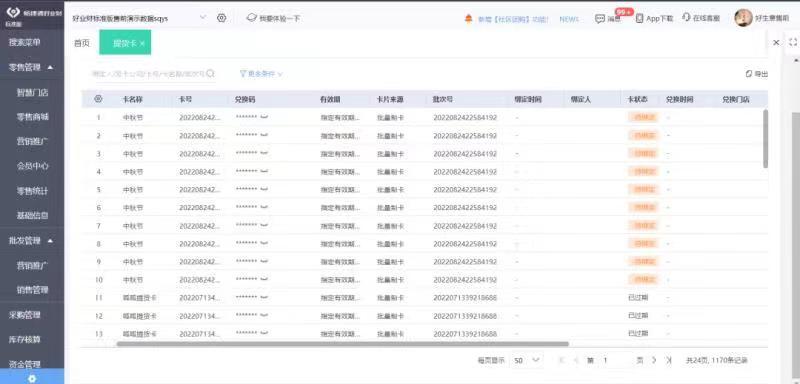Click card number cell in row 13
This screenshot has width=800, height=384.
coord(200,334)
